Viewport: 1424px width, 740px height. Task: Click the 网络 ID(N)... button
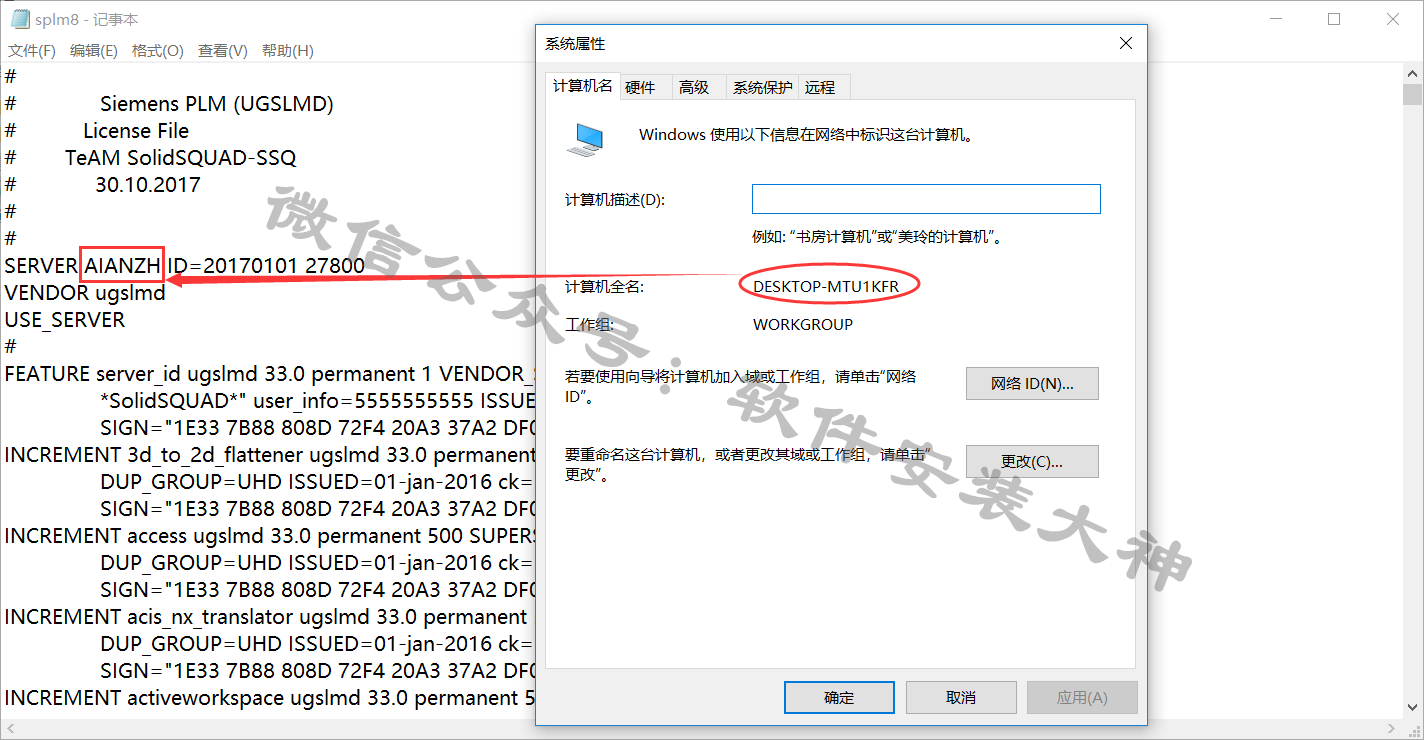[1032, 384]
